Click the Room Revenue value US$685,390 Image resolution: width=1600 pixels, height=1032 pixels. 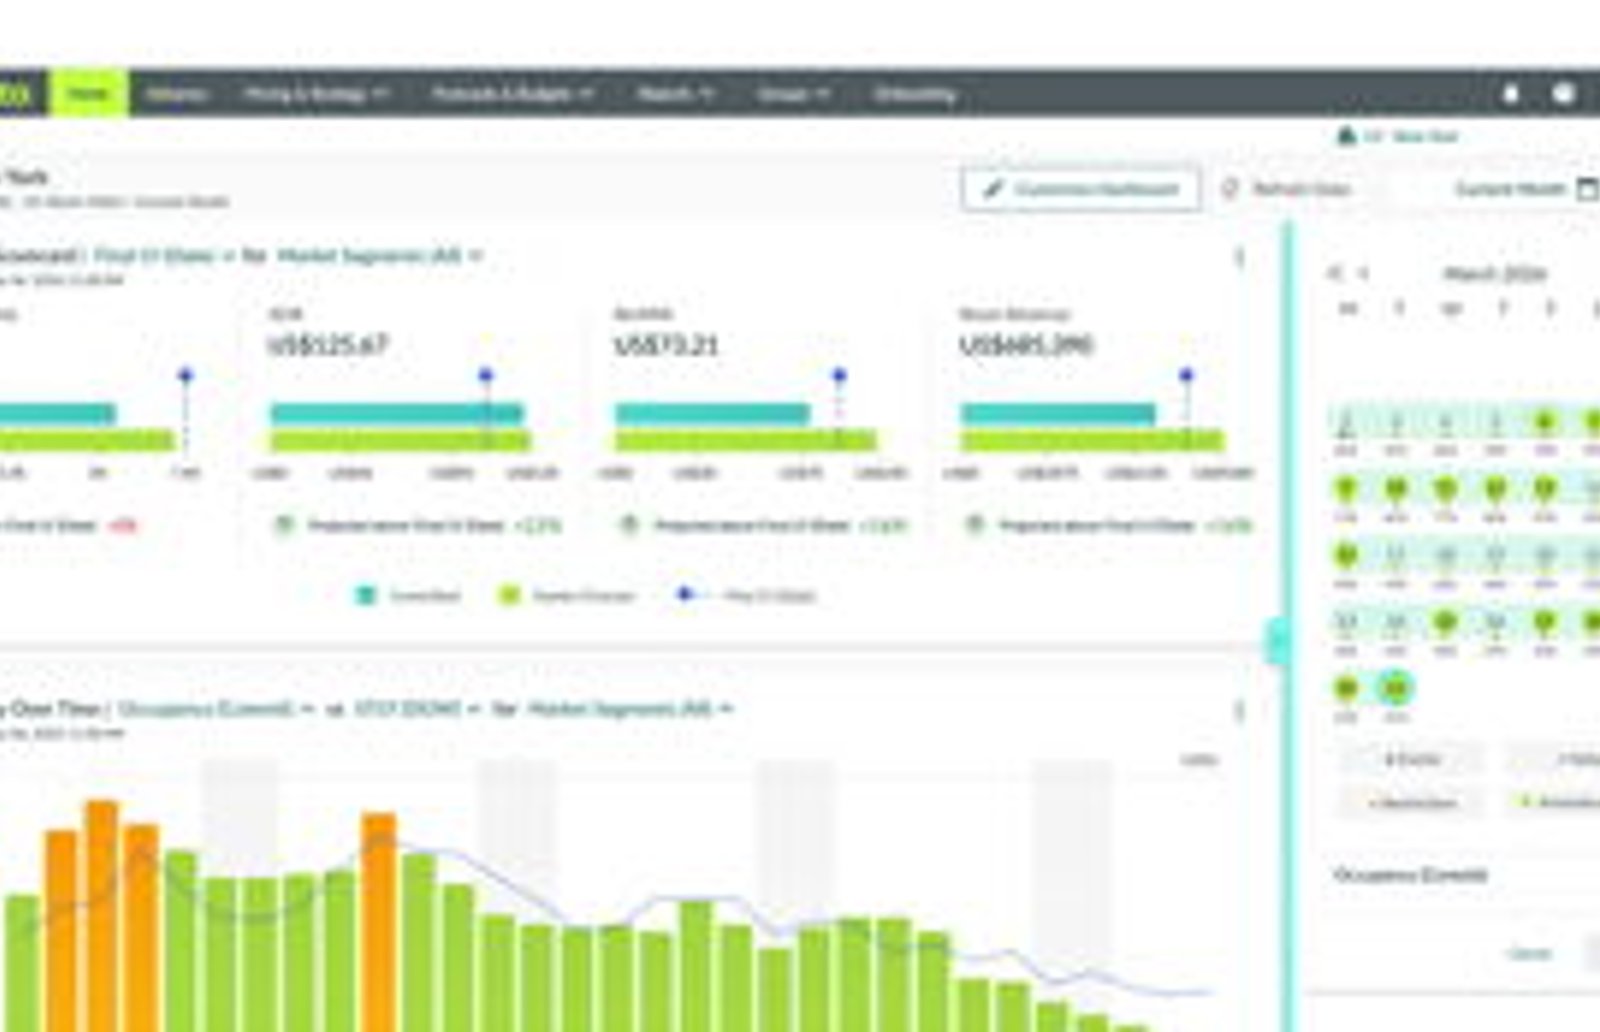[1026, 345]
